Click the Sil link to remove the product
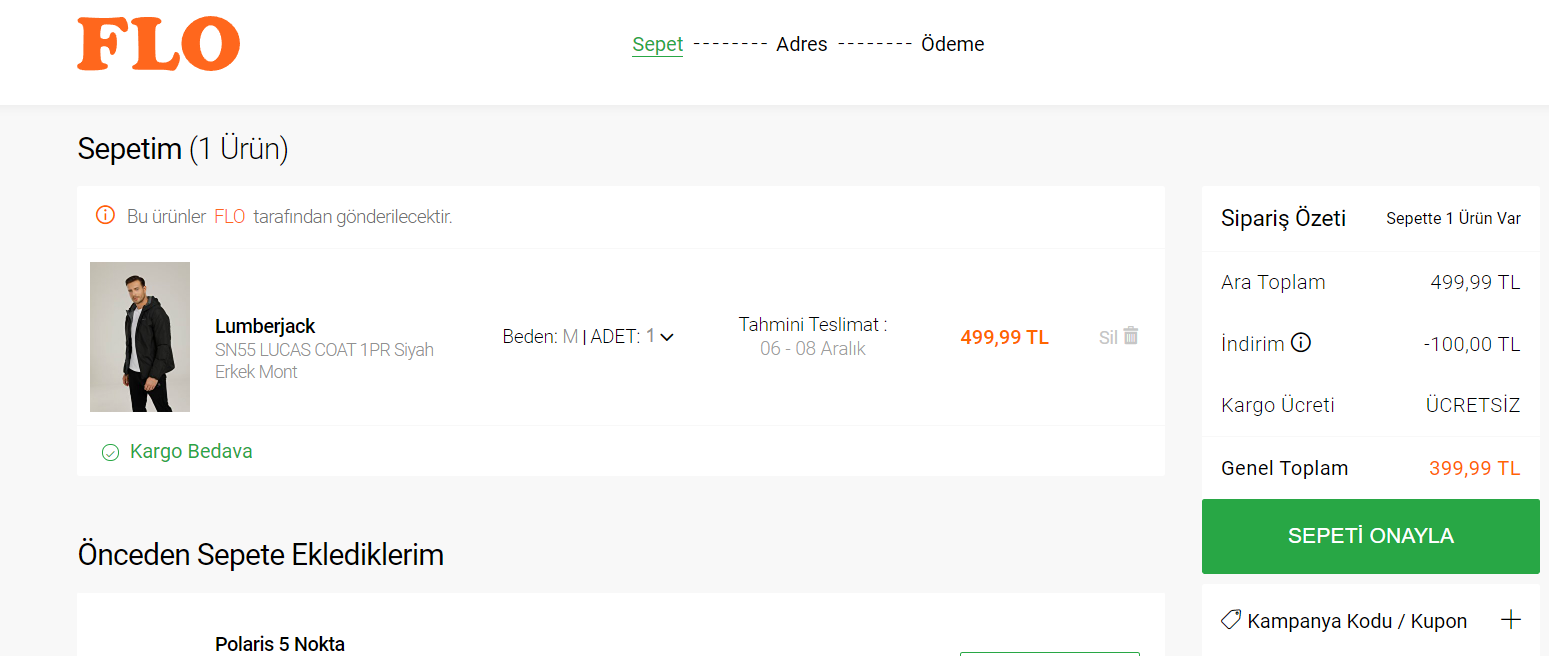Image resolution: width=1549 pixels, height=656 pixels. pos(1108,337)
